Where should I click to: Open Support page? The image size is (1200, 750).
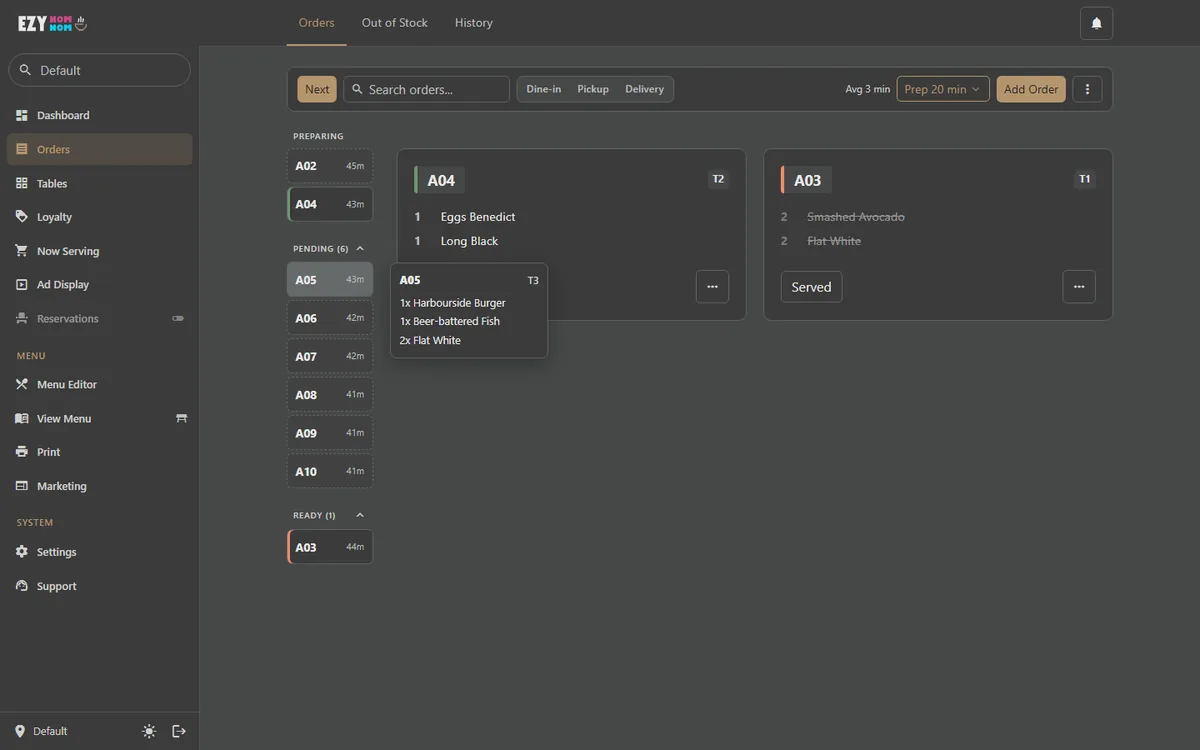point(99,586)
